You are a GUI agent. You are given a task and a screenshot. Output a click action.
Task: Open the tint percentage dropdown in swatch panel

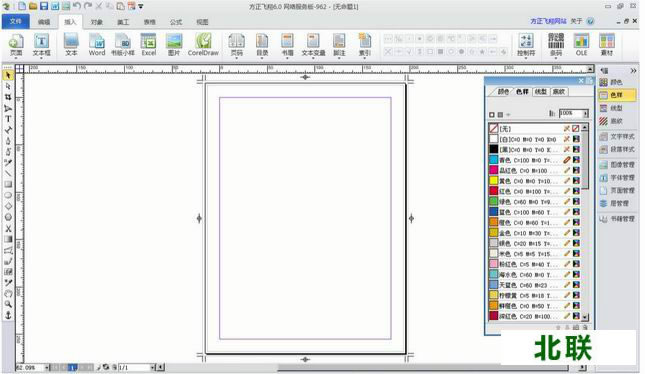pos(586,113)
